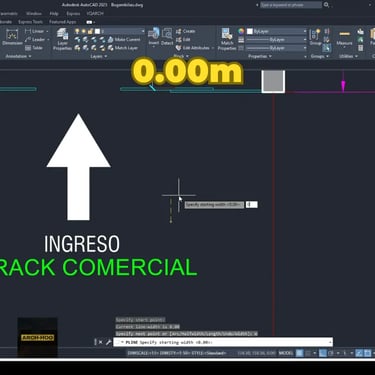Select the Leader tool
The image size is (375, 375).
[35, 39]
